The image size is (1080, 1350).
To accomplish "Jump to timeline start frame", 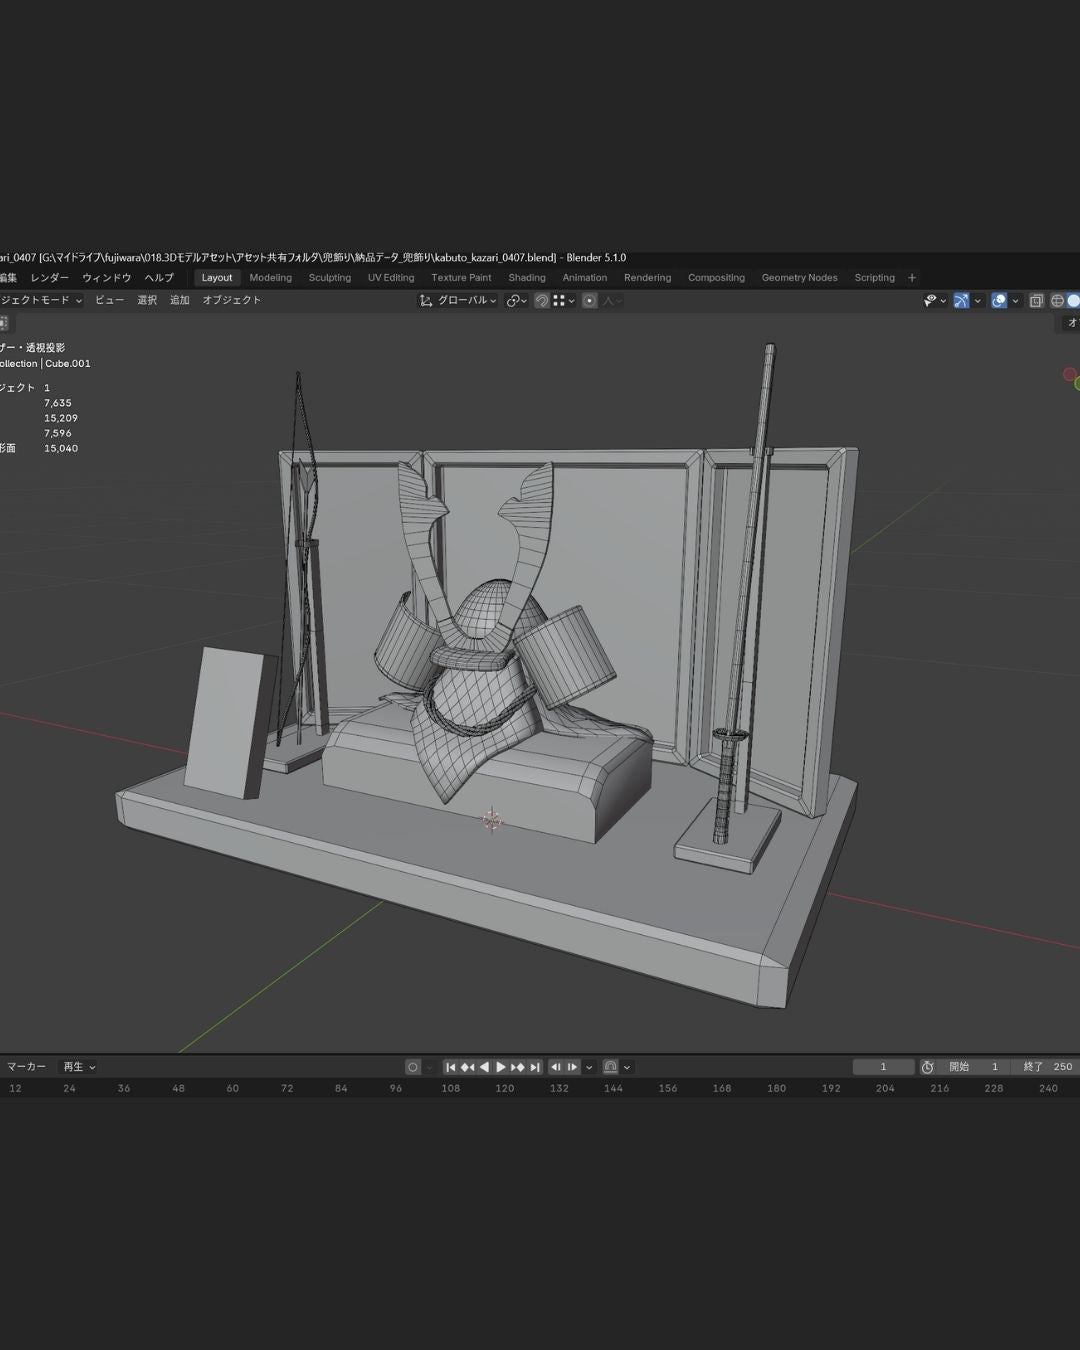I will (450, 1067).
